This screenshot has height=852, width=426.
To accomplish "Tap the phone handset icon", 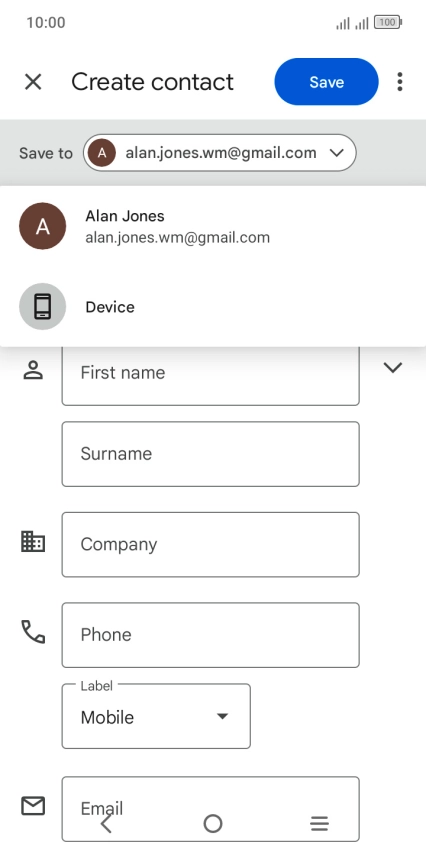I will click(33, 632).
